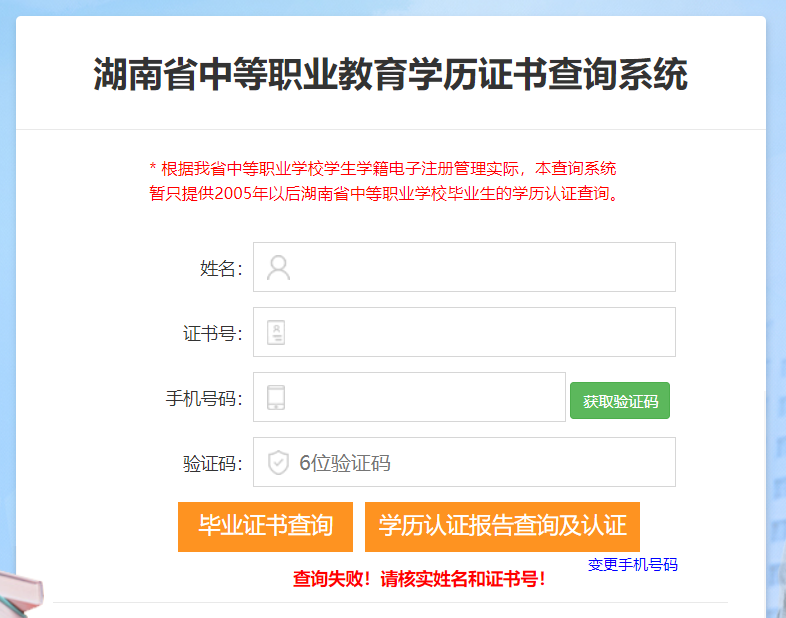Click the shield icon in verification field
Viewport: 786px width, 618px height.
(x=278, y=462)
